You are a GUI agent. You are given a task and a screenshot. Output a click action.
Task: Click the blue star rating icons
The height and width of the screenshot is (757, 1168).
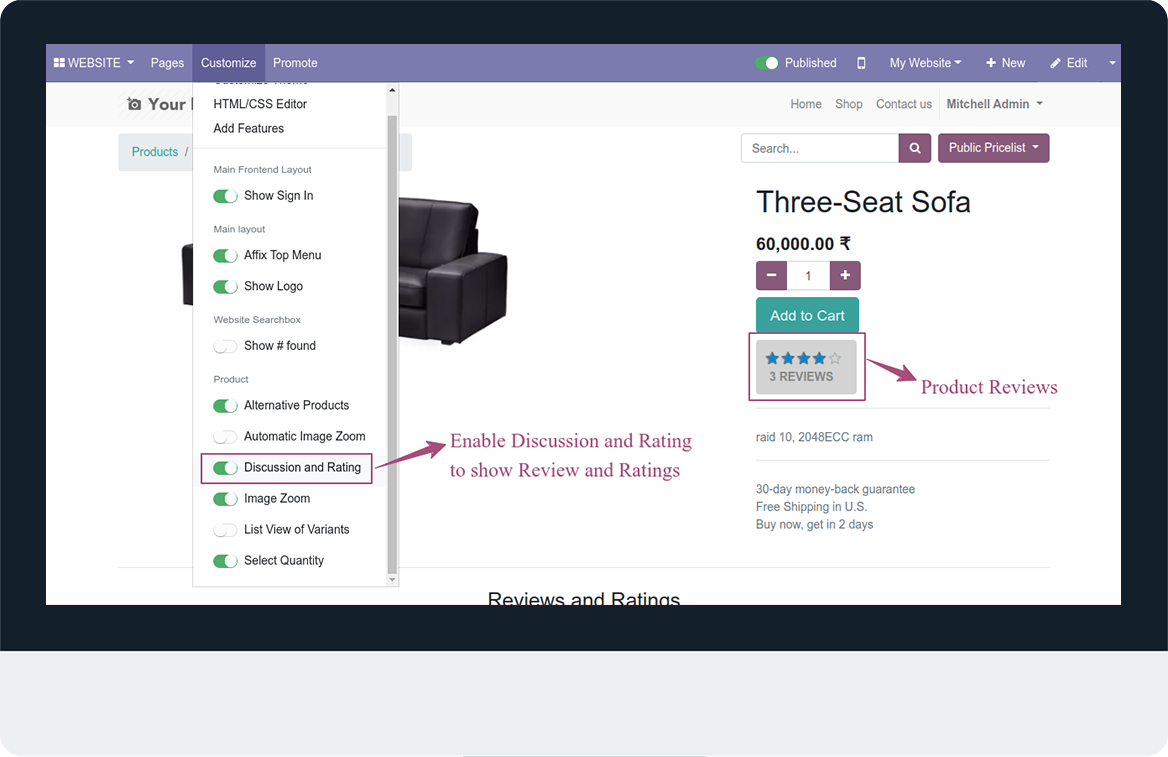(803, 358)
